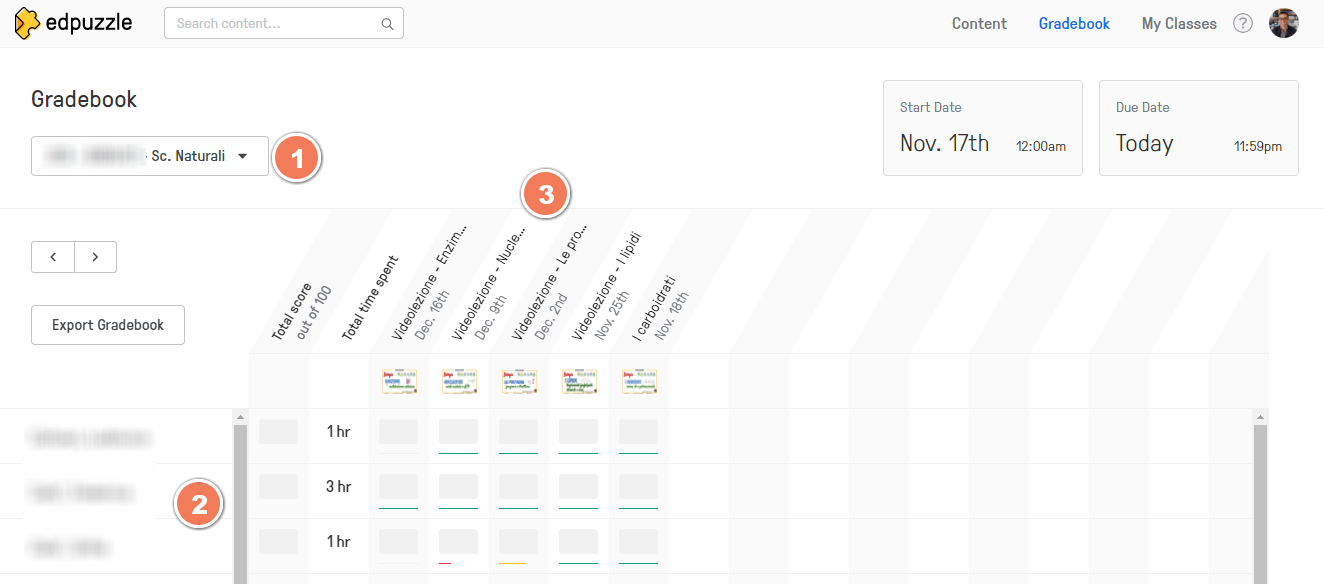Open the user profile avatar
Viewport: 1324px width, 584px height.
pyautogui.click(x=1283, y=23)
